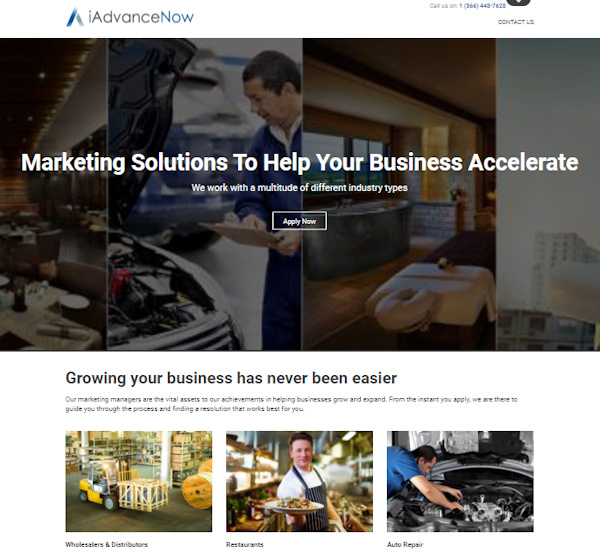Open the Restaurants chef image
600x553 pixels.
click(299, 481)
